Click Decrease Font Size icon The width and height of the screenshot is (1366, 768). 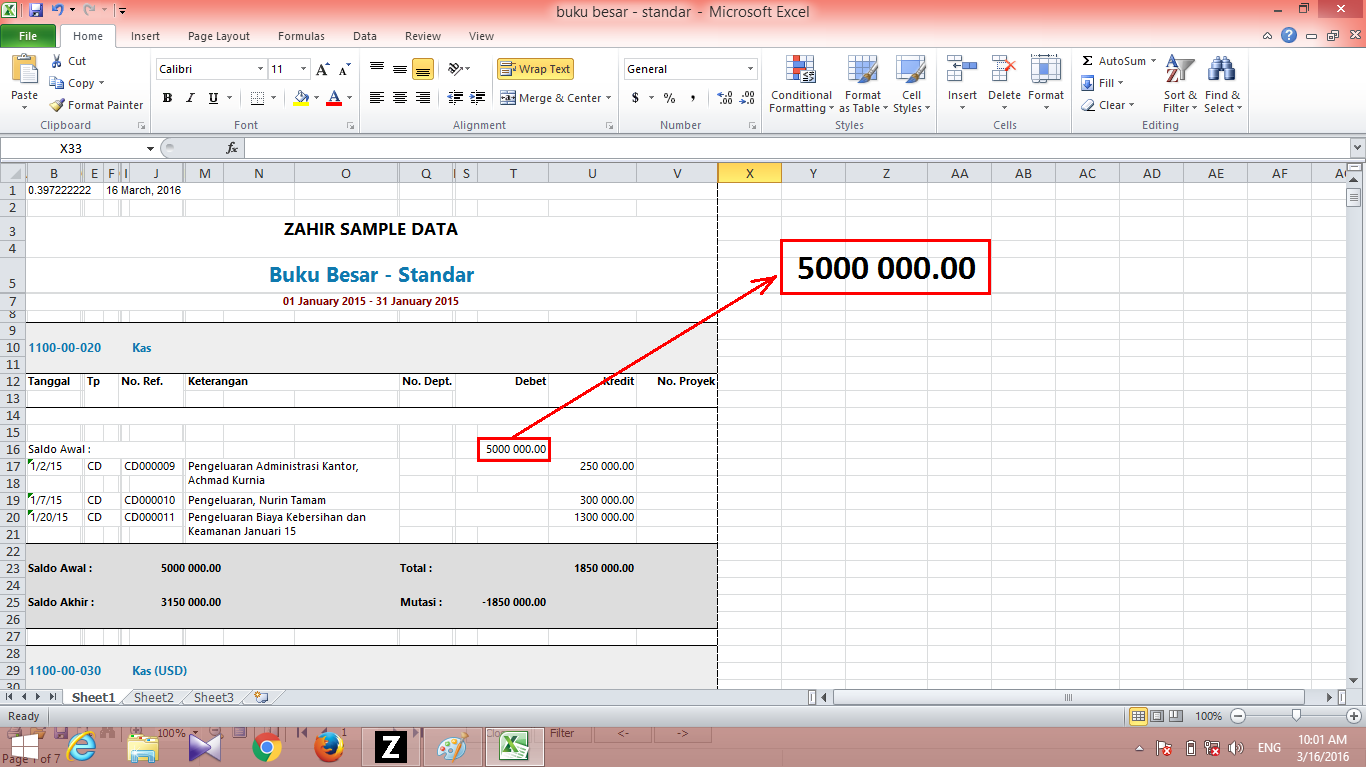click(344, 69)
